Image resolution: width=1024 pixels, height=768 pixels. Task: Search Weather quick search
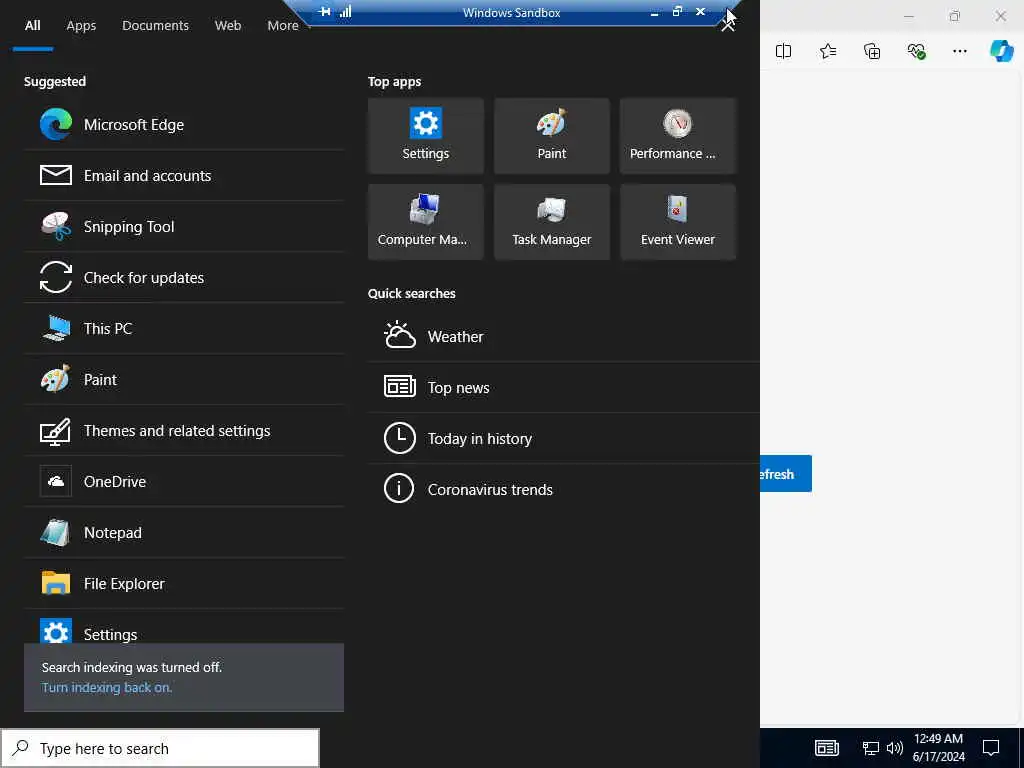[x=564, y=336]
